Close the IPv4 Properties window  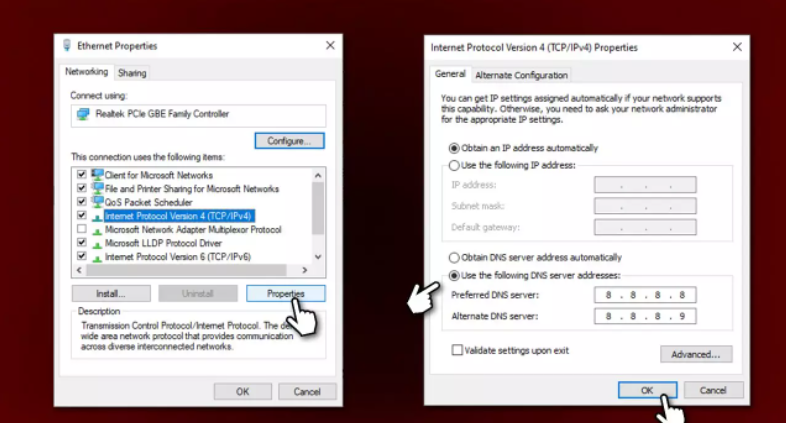(737, 47)
